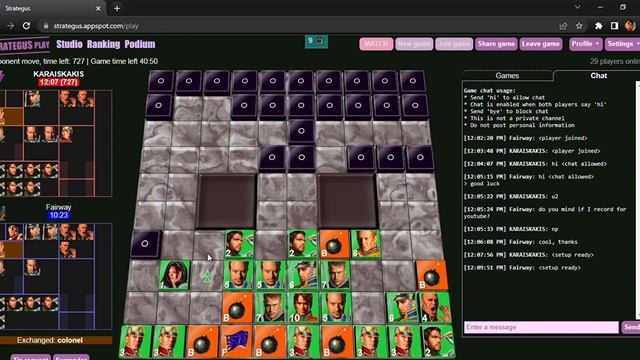Click the blue 10:23 timer
The width and height of the screenshot is (640, 360).
pyautogui.click(x=58, y=215)
